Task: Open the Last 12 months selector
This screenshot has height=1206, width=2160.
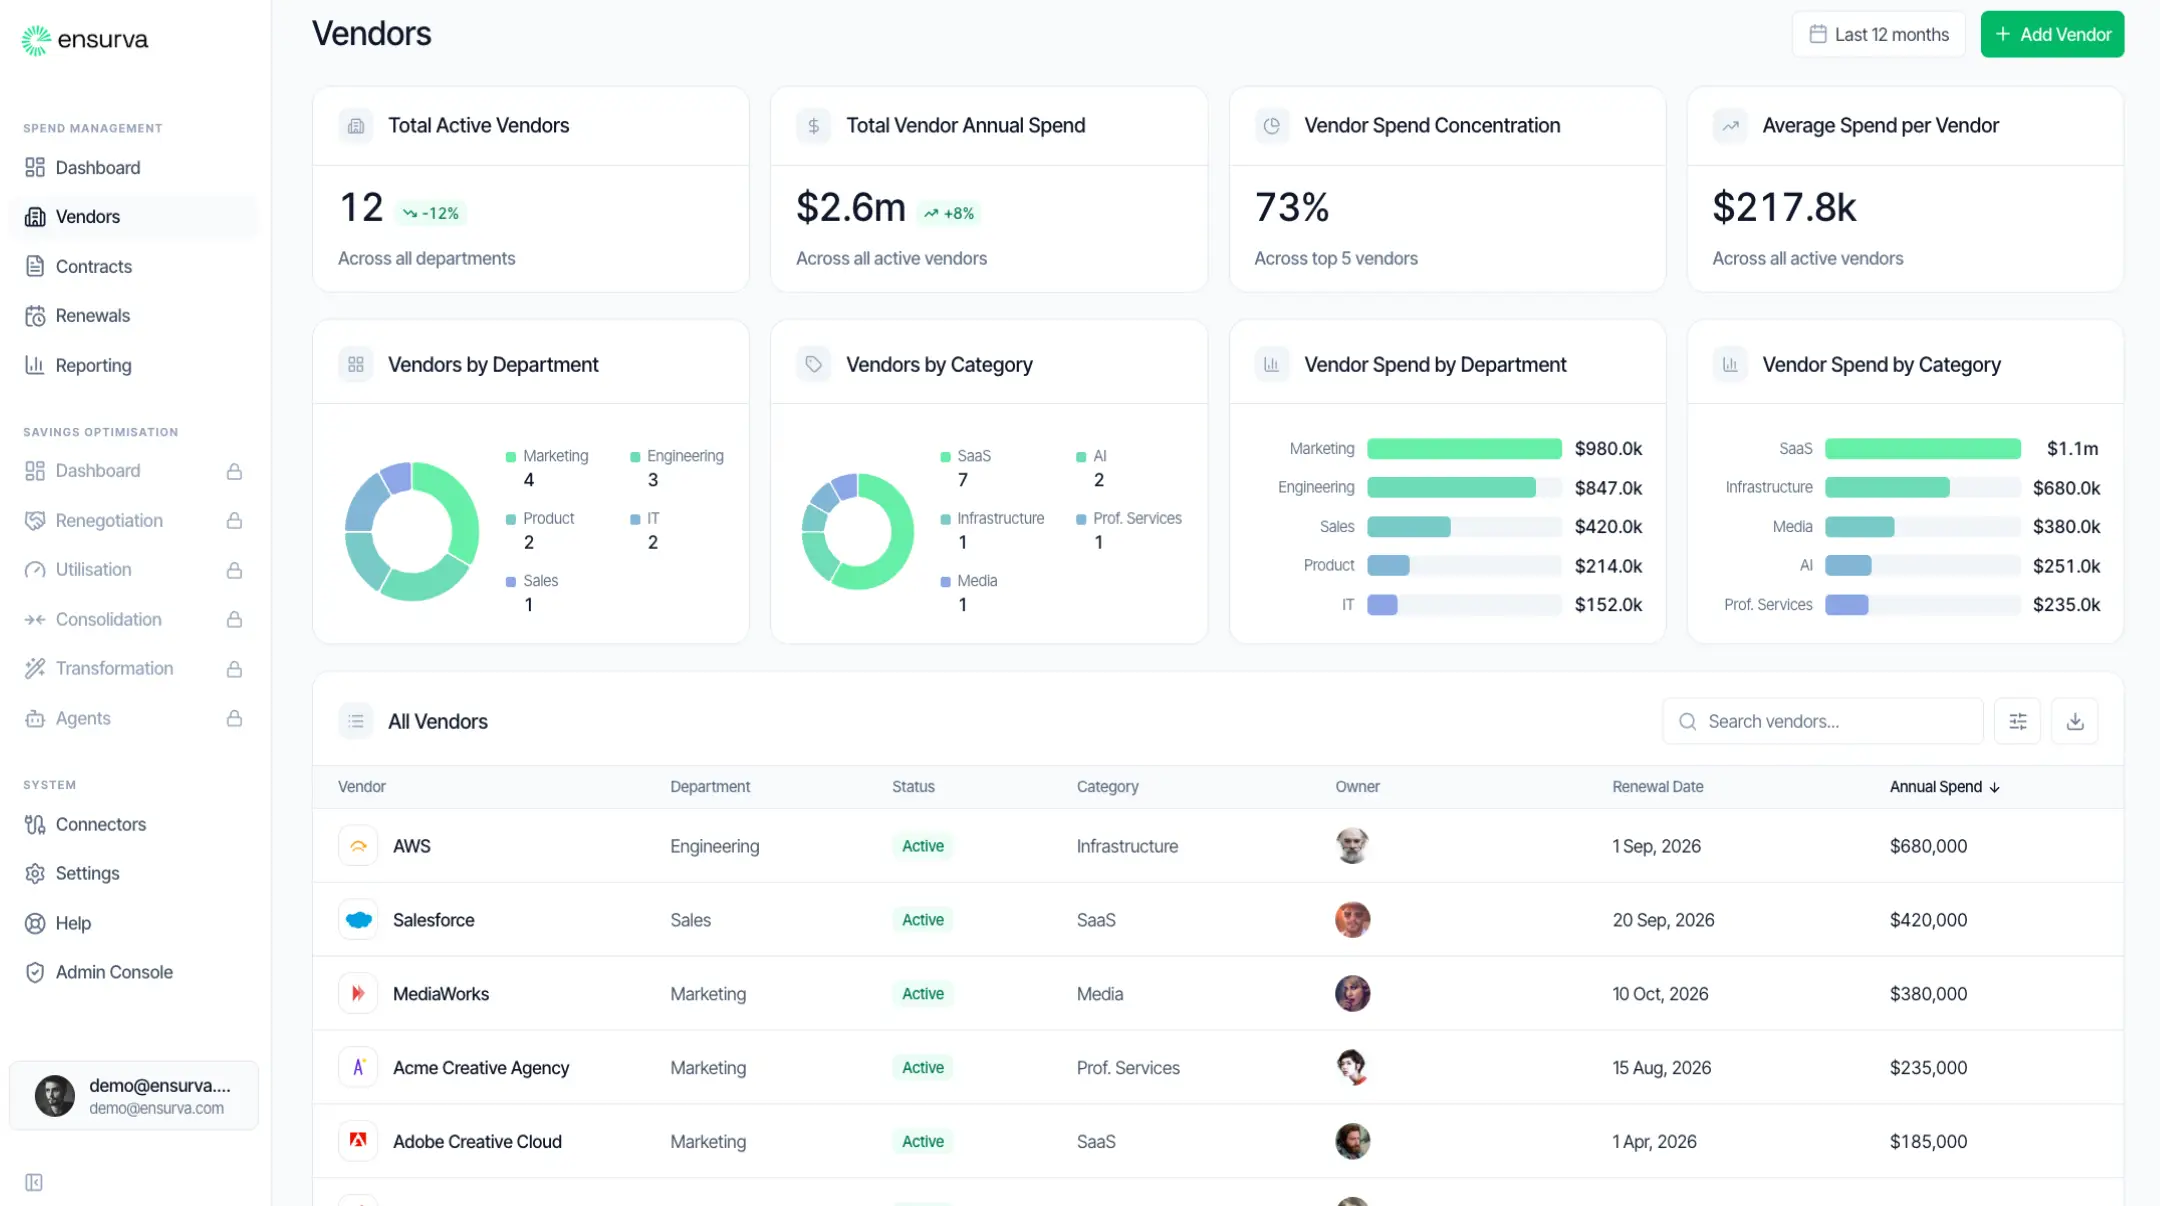Action: point(1878,33)
